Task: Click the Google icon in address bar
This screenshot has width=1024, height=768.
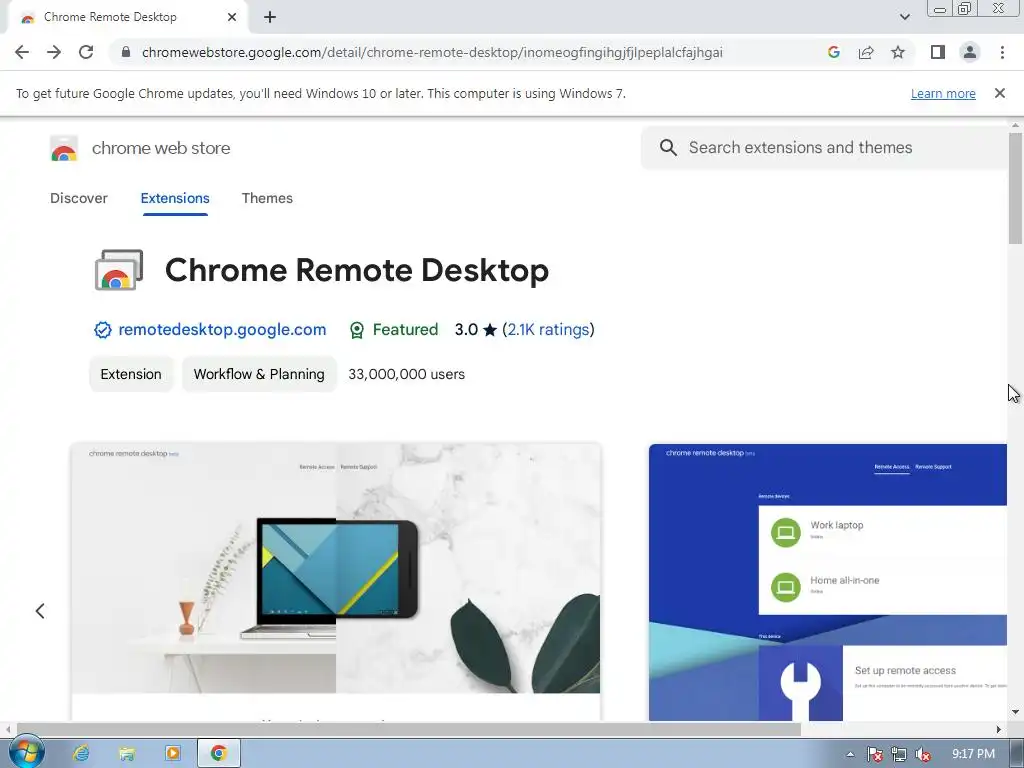Action: click(x=833, y=52)
